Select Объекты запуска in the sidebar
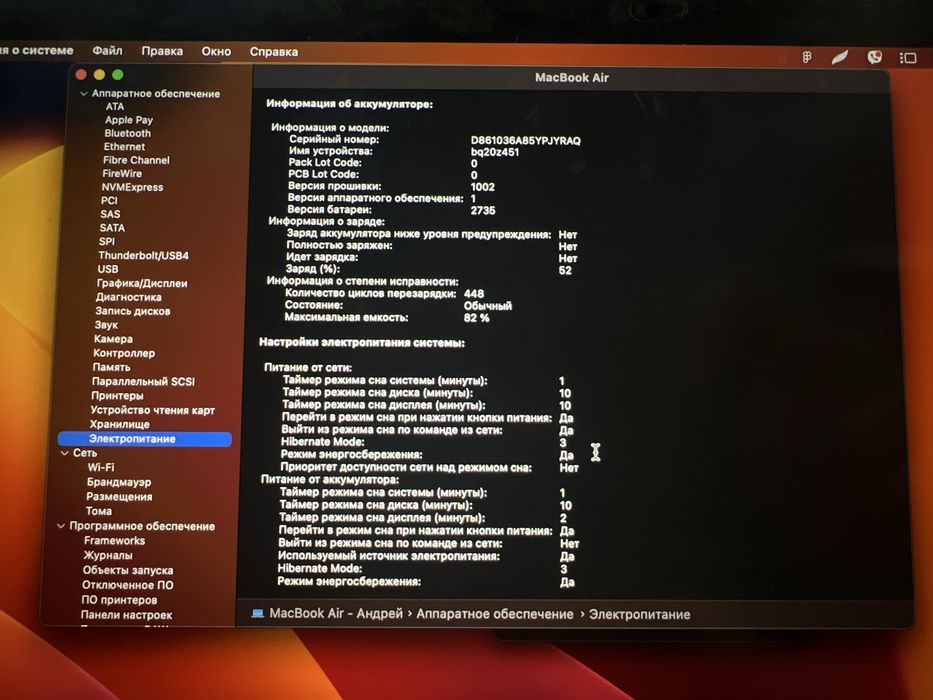The image size is (933, 700). point(128,570)
